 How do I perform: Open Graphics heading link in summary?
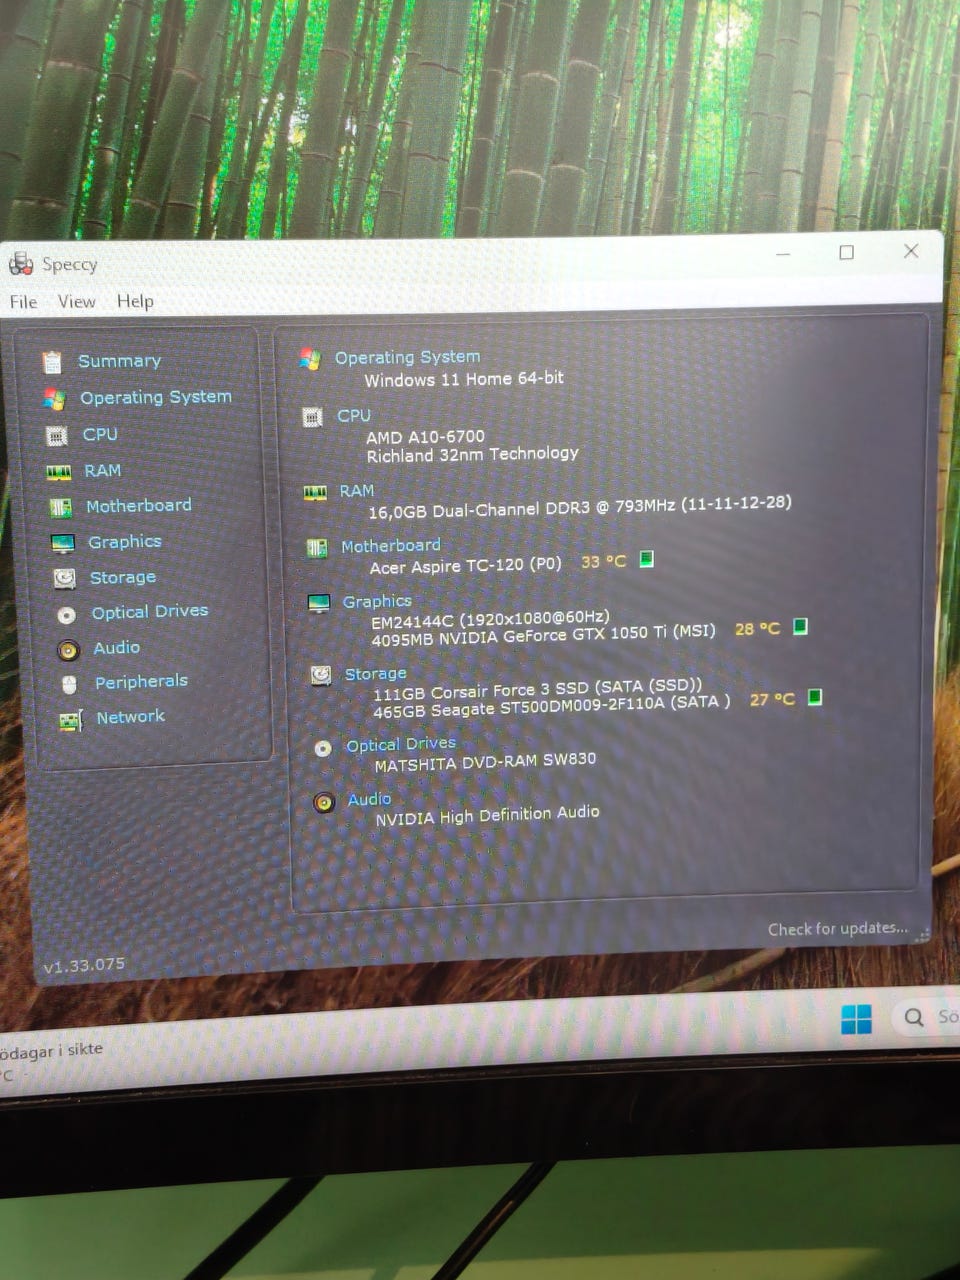coord(377,601)
